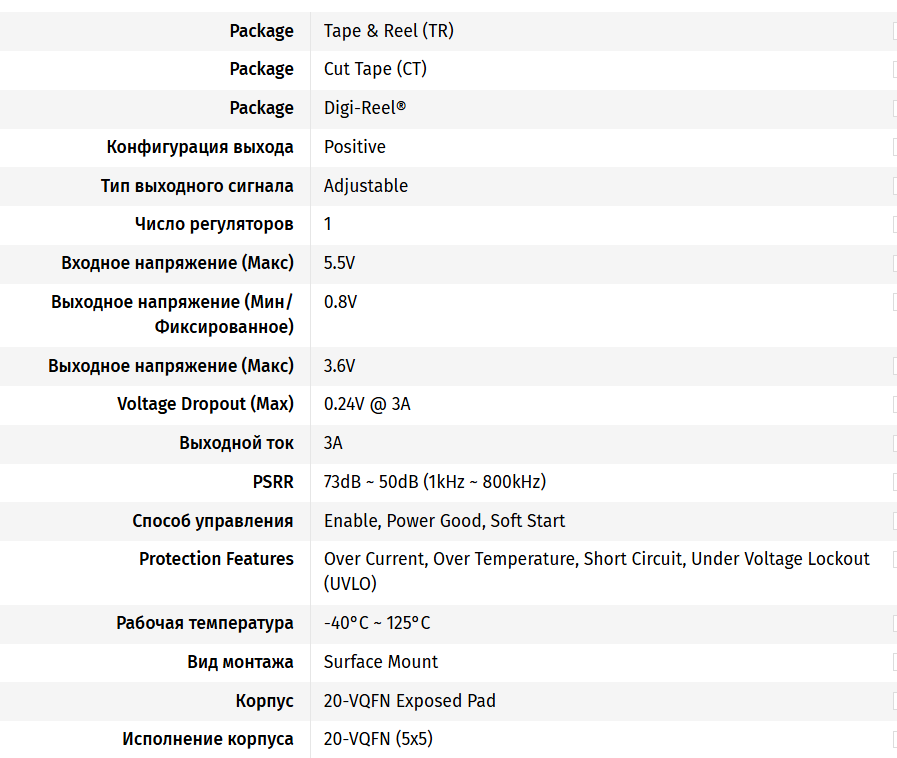Toggle checkbox in the Adjustable output type row
897x758 pixels.
tap(894, 186)
